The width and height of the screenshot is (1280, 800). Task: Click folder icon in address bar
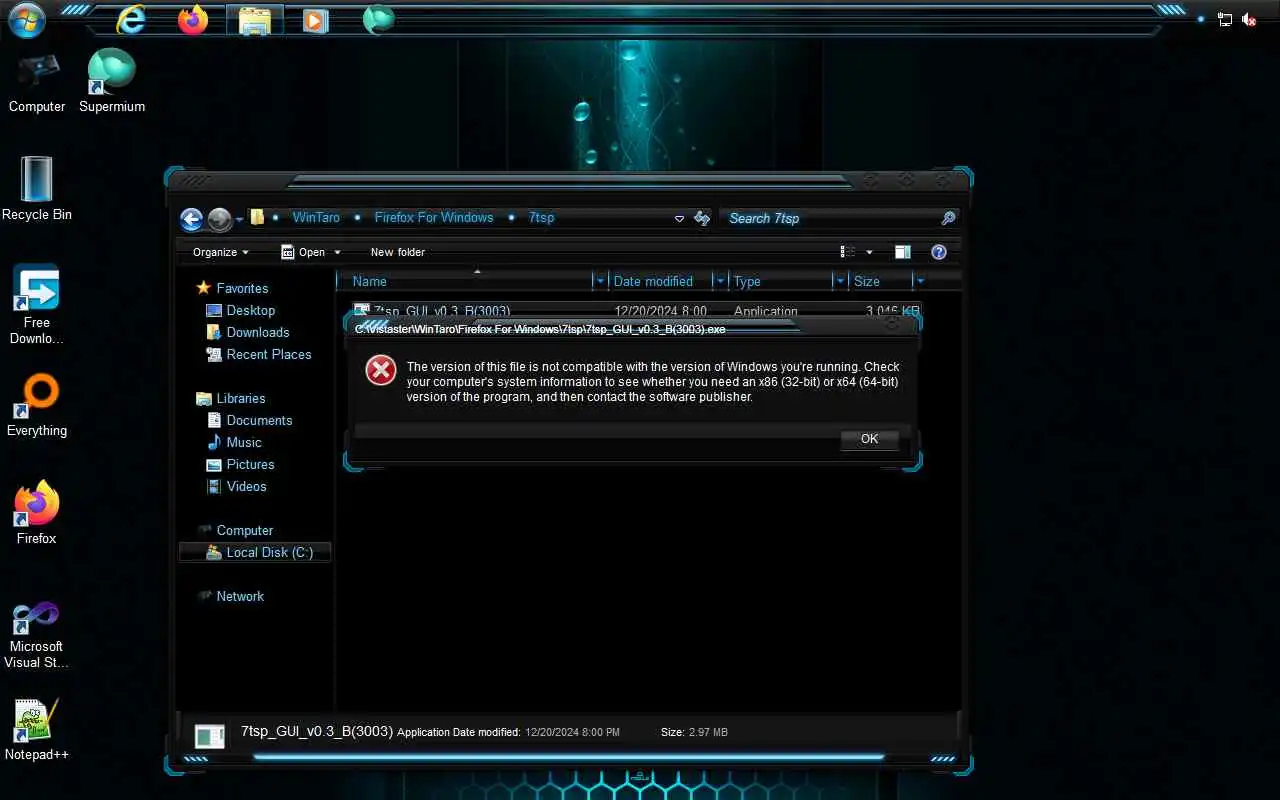[257, 217]
